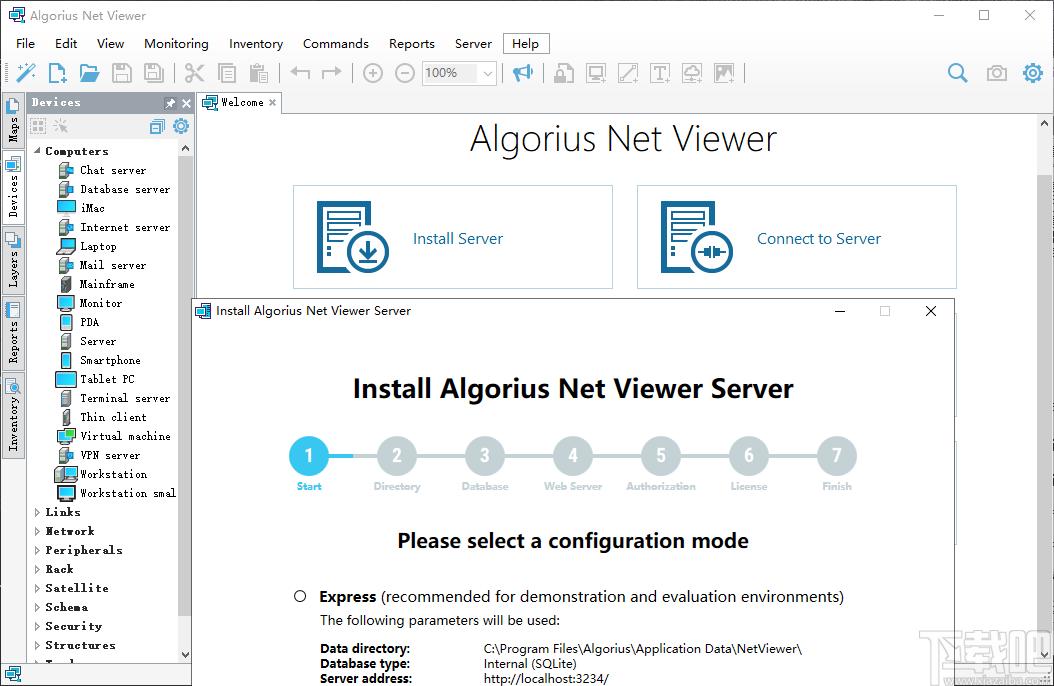Expand the Structures tree group

pyautogui.click(x=37, y=645)
